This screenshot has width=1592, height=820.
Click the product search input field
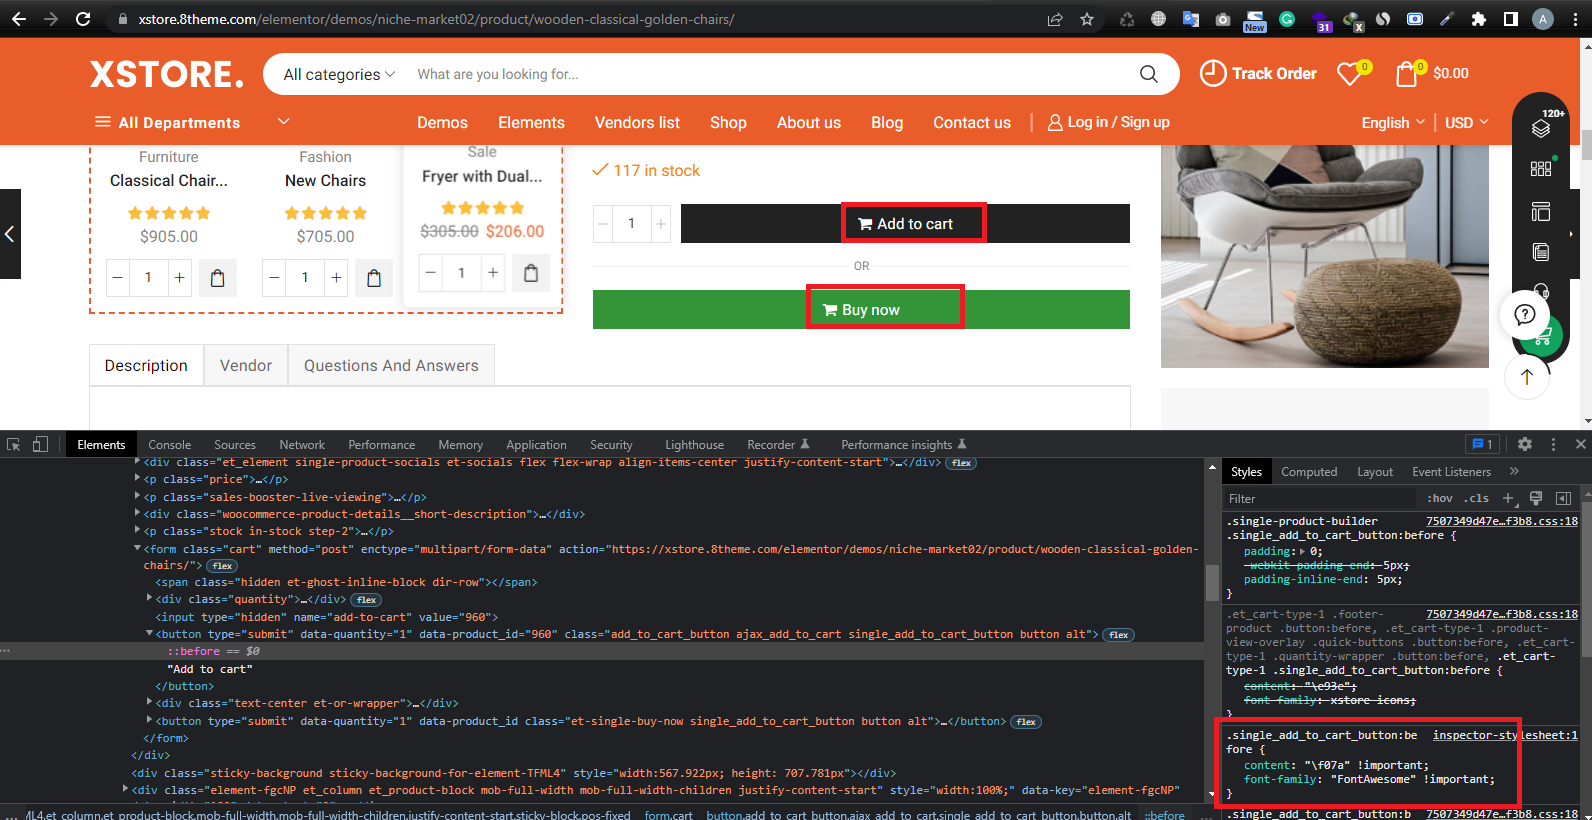(x=770, y=74)
